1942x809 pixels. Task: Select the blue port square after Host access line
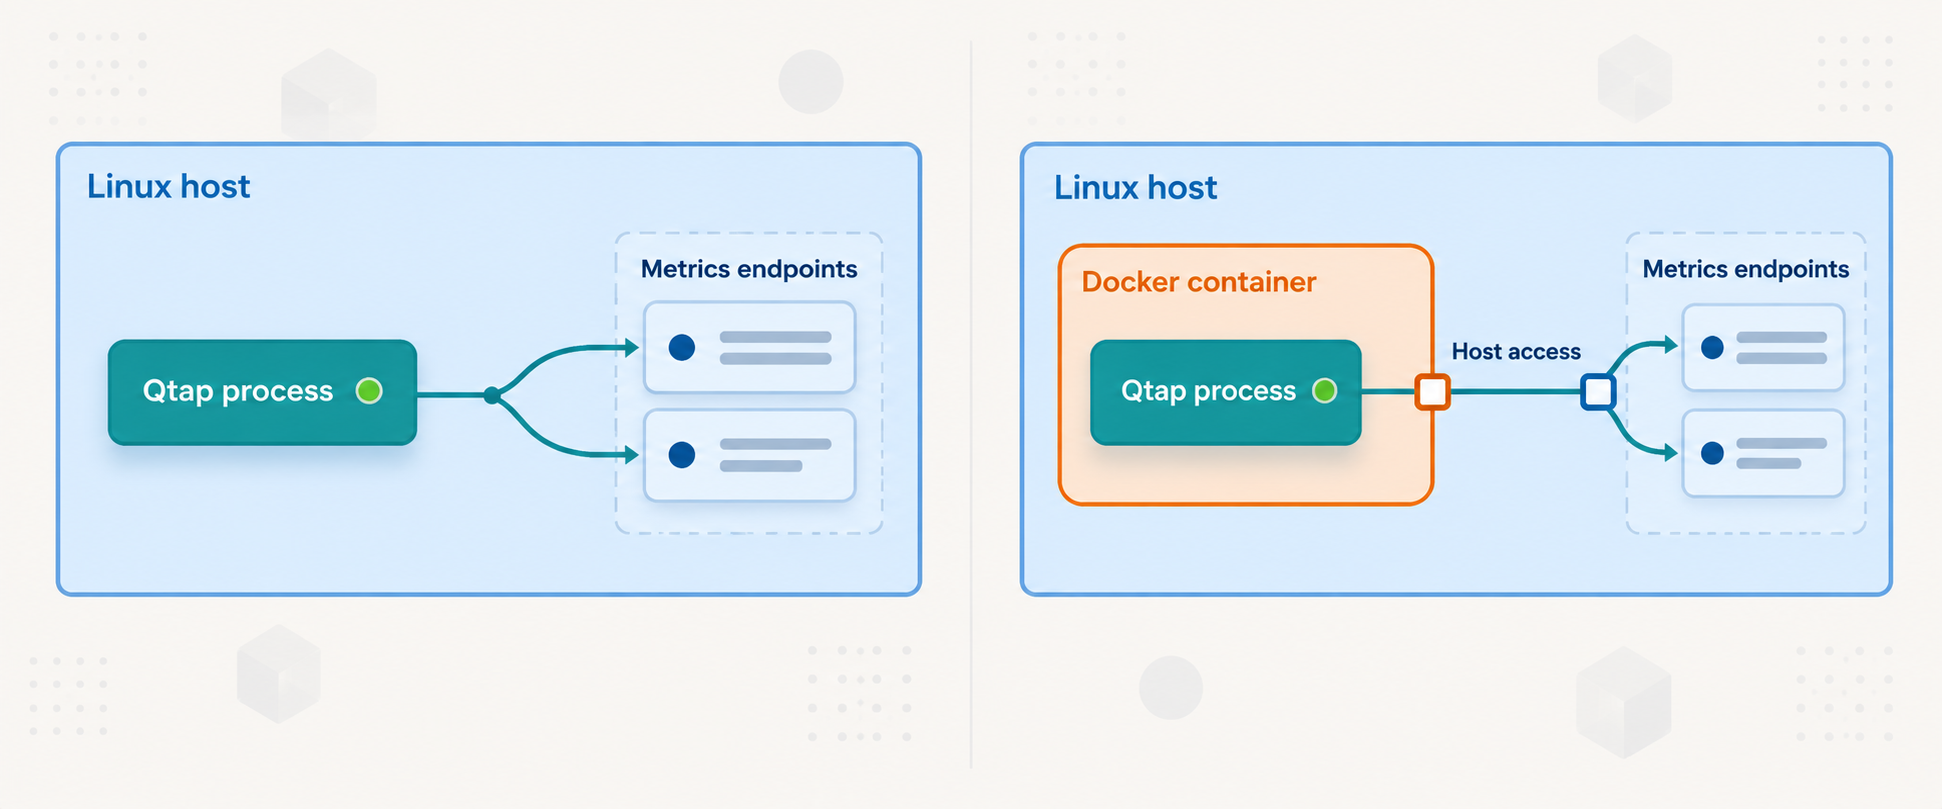[x=1598, y=392]
